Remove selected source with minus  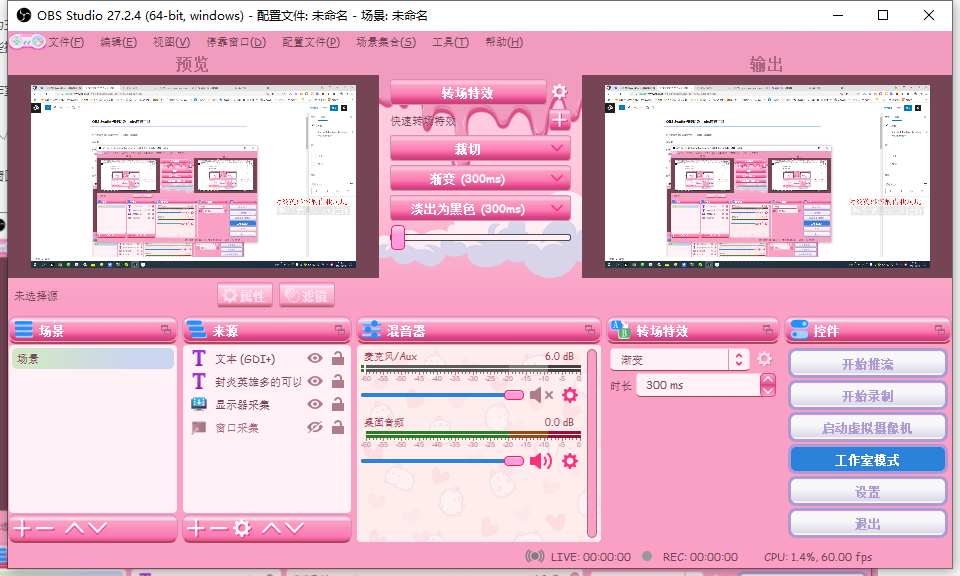click(218, 528)
